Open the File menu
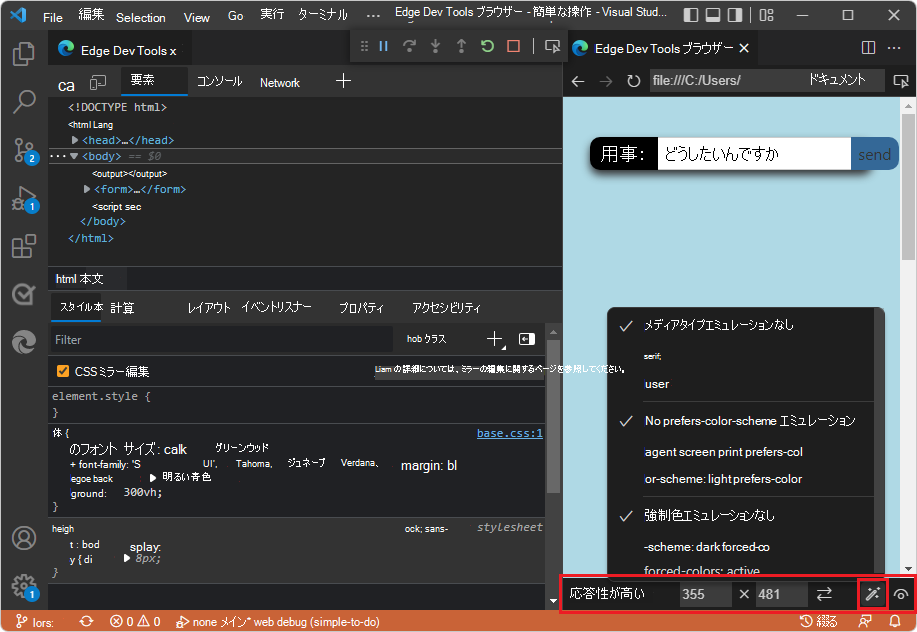The width and height of the screenshot is (917, 632). [x=53, y=18]
